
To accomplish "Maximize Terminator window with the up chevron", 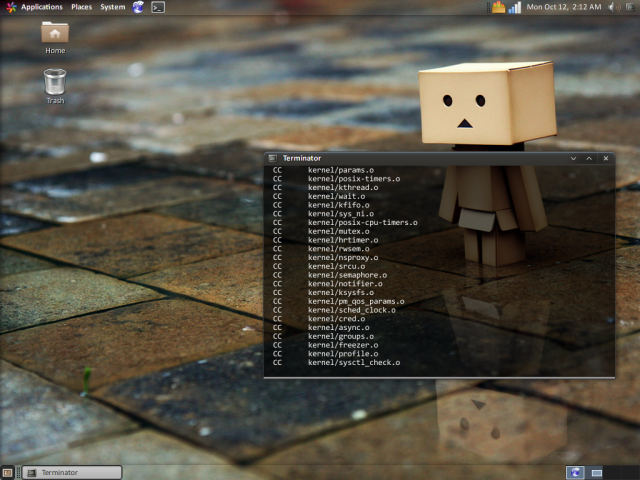I will pyautogui.click(x=589, y=158).
